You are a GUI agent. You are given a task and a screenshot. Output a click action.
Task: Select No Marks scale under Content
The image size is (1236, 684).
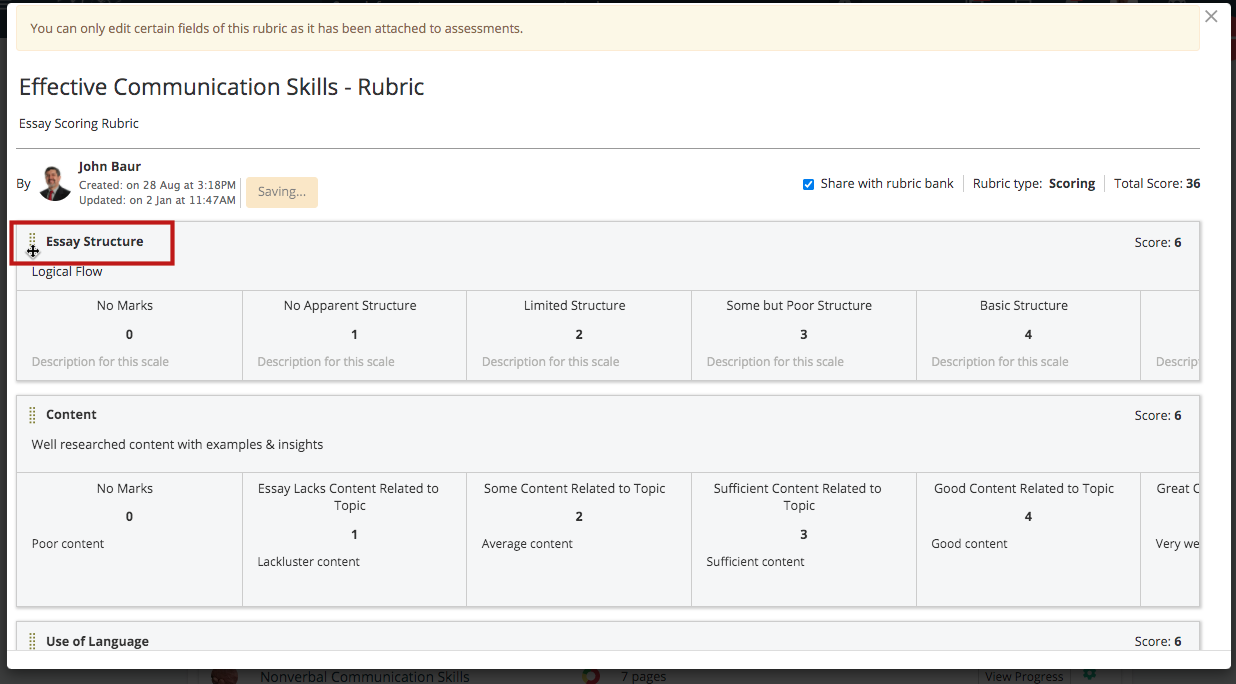point(125,489)
